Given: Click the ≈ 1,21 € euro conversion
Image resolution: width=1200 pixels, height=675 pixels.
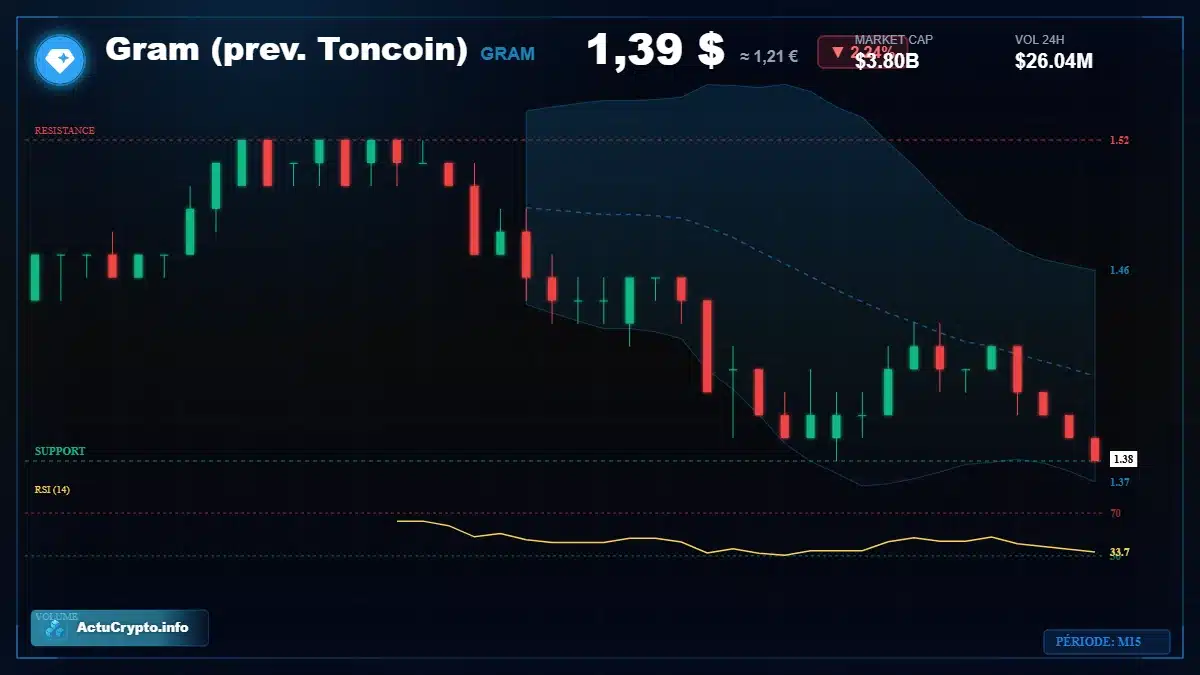Looking at the screenshot, I should coord(769,56).
